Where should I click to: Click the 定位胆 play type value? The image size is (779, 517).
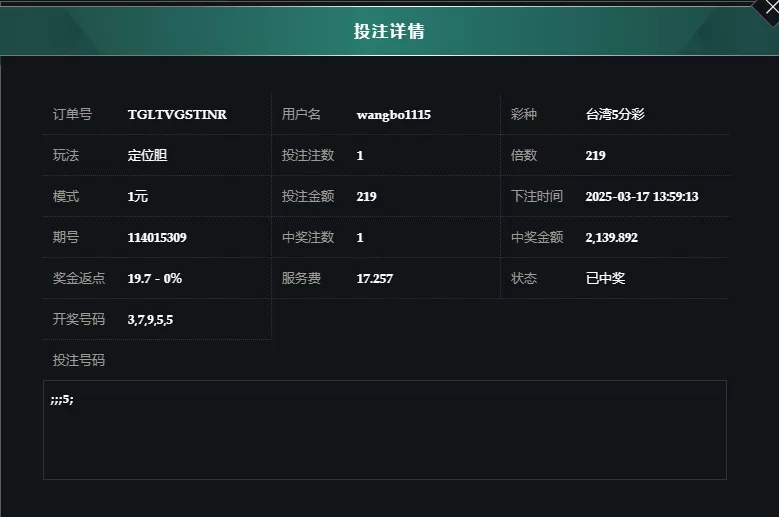coord(147,155)
